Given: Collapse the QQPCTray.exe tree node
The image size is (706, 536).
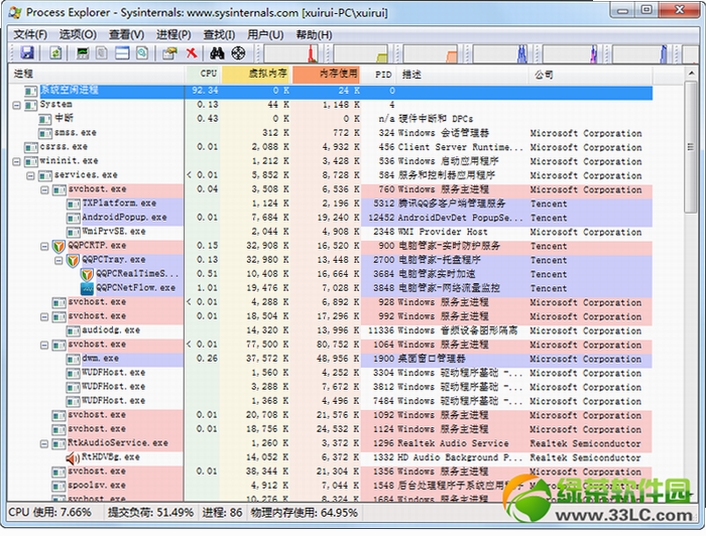Looking at the screenshot, I should click(x=59, y=260).
